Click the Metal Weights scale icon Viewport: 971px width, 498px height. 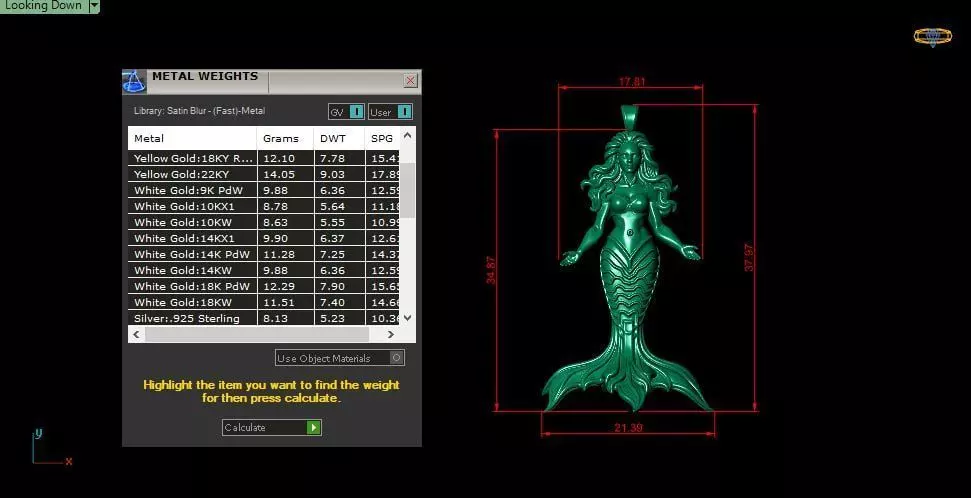click(134, 82)
